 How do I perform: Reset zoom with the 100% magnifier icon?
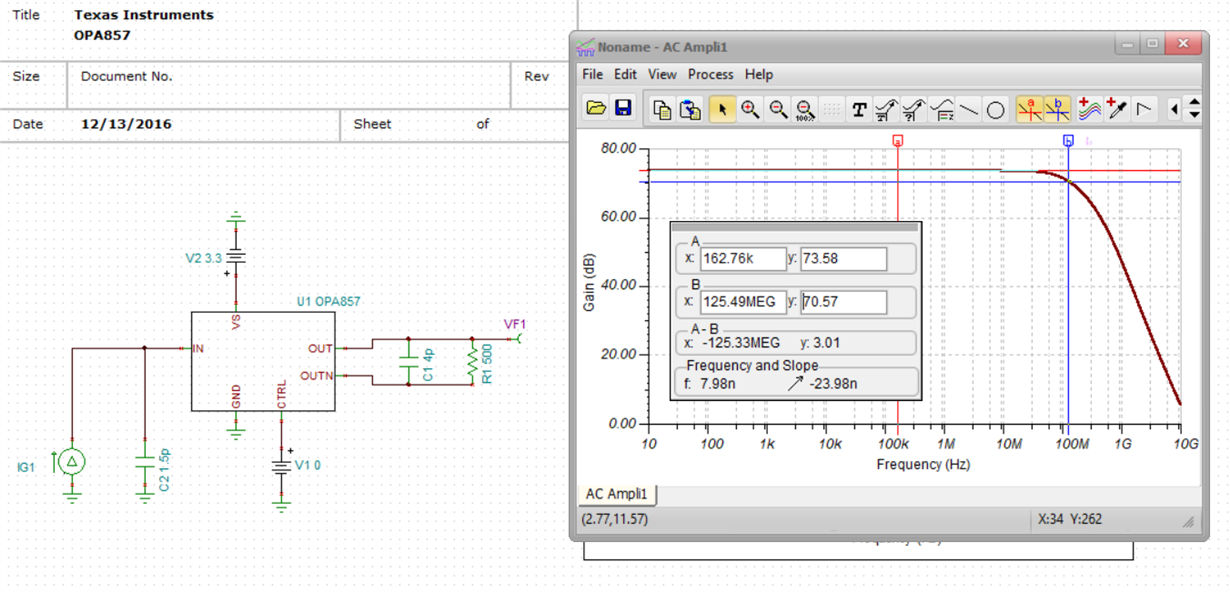805,109
